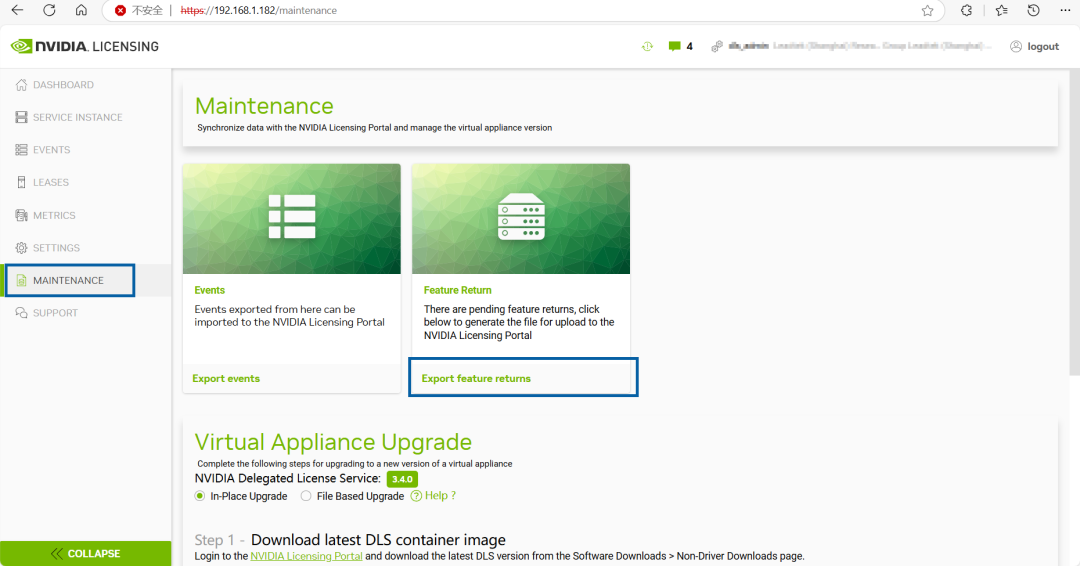This screenshot has width=1080, height=566.
Task: Click the user link icon in header
Action: point(716,46)
